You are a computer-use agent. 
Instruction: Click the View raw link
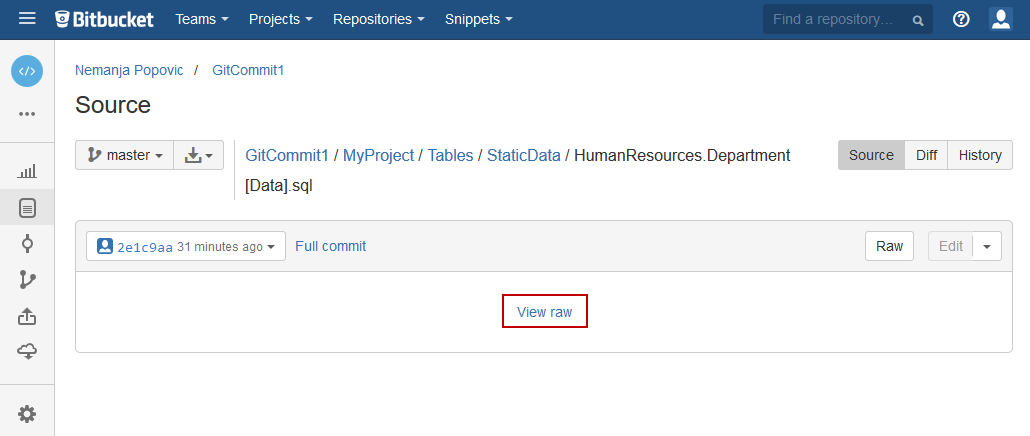pos(544,312)
